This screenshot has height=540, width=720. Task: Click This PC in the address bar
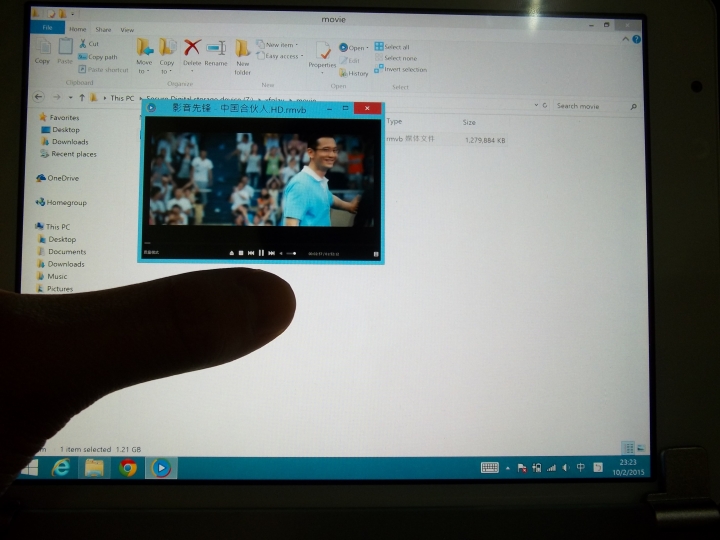[x=122, y=98]
